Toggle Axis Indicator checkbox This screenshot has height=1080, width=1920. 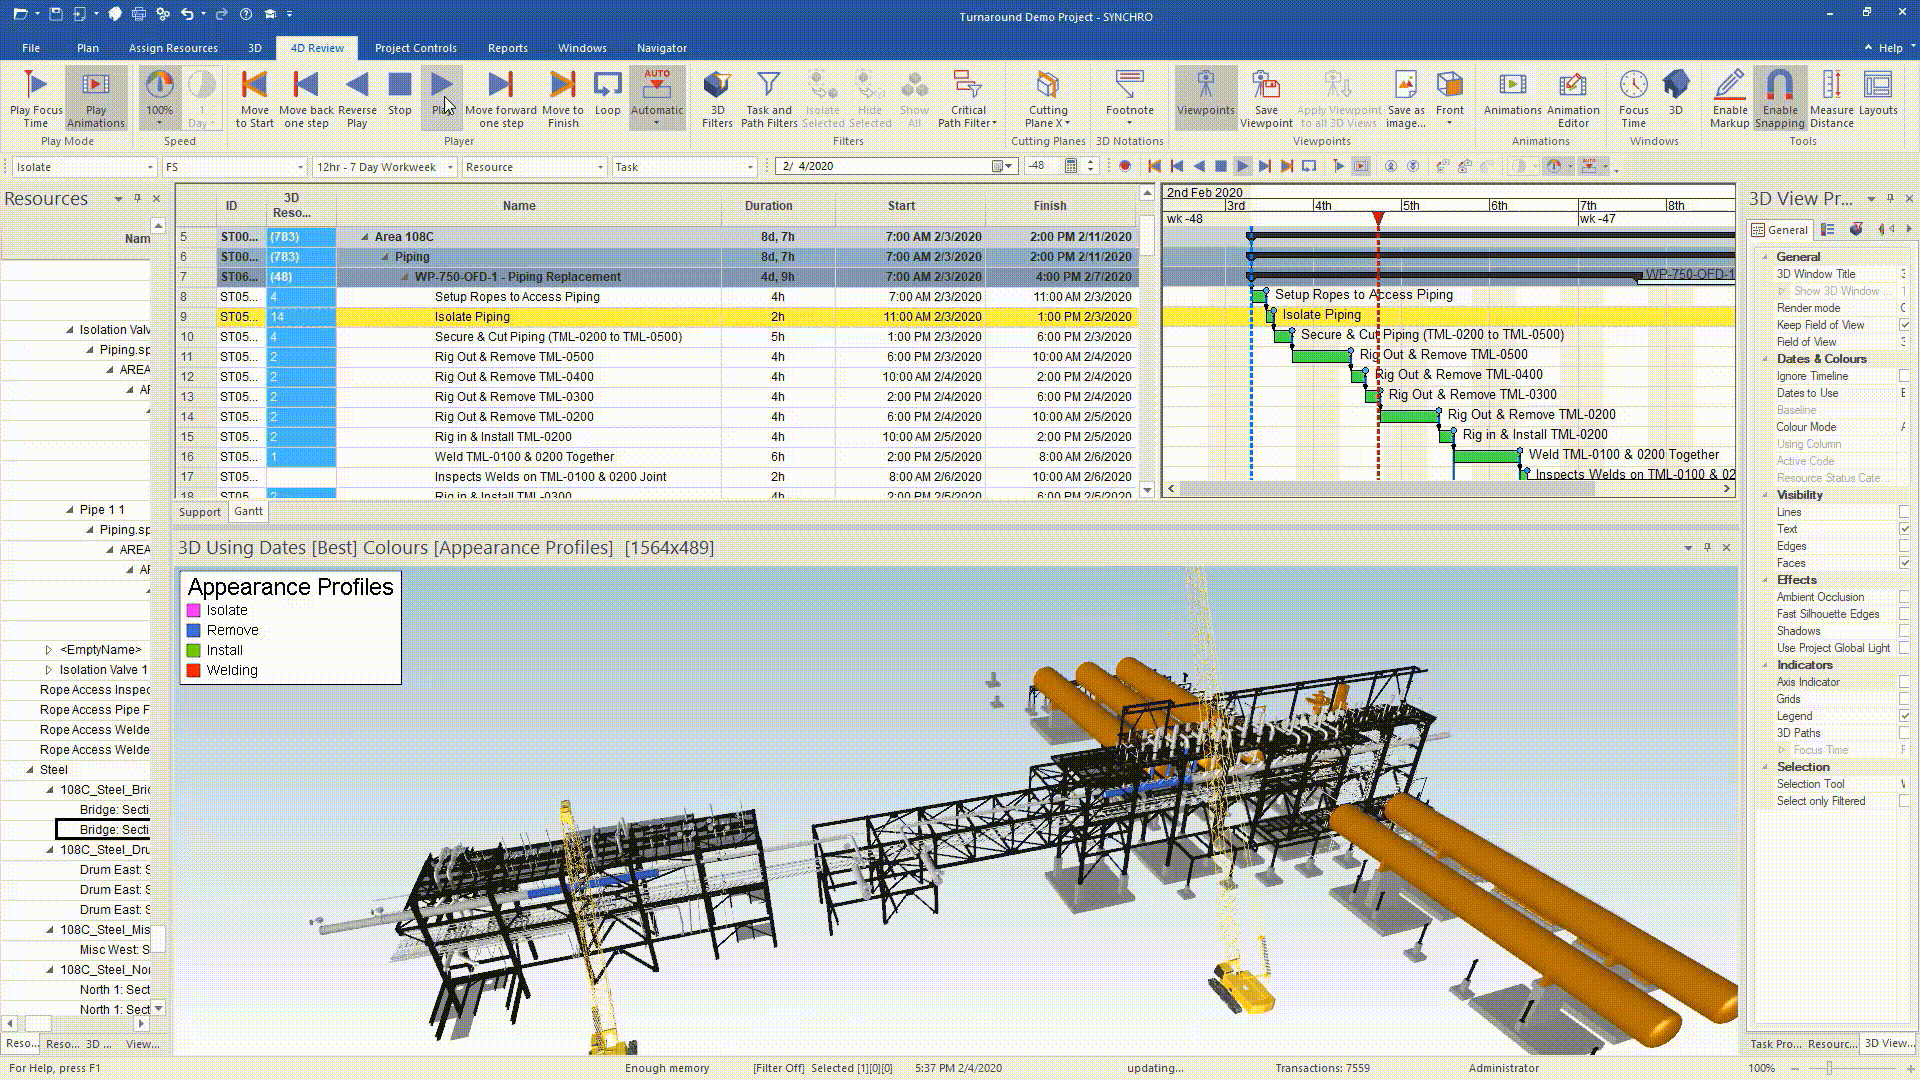1904,682
